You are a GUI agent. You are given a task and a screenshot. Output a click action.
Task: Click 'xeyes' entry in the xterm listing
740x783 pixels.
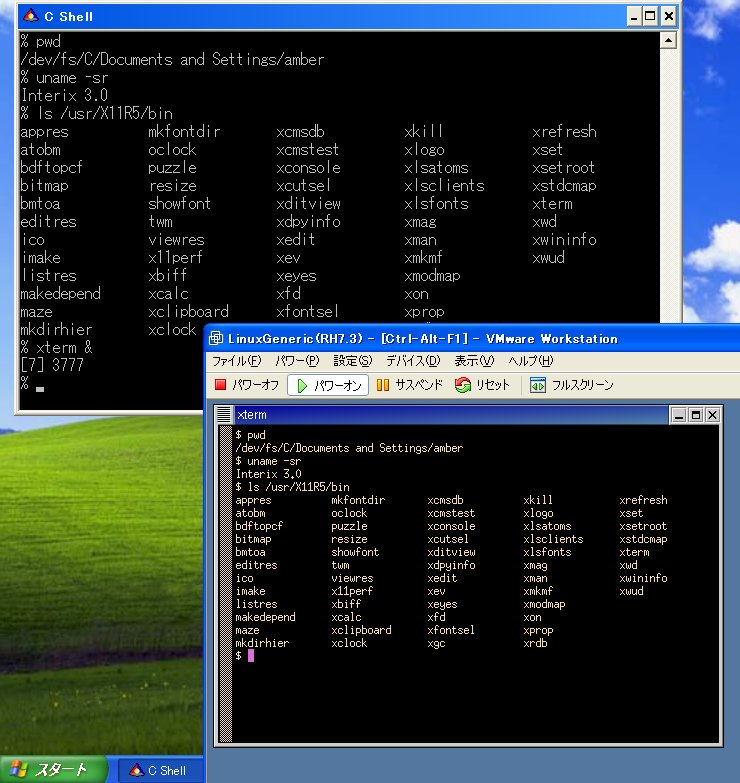442,604
